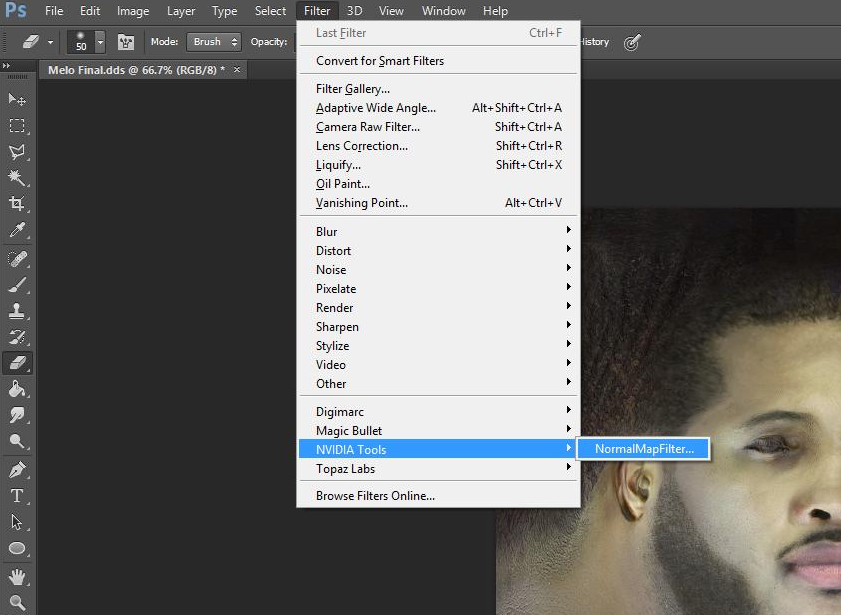Select the Healing Brush tool

pos(17,259)
